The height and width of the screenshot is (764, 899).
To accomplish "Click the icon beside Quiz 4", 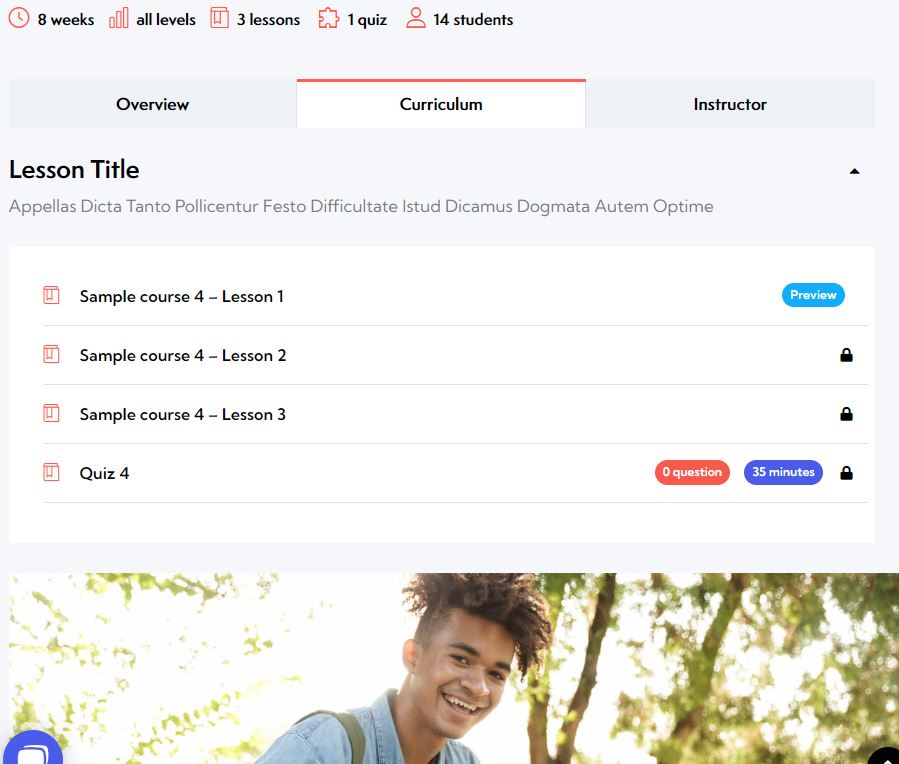I will [x=52, y=472].
